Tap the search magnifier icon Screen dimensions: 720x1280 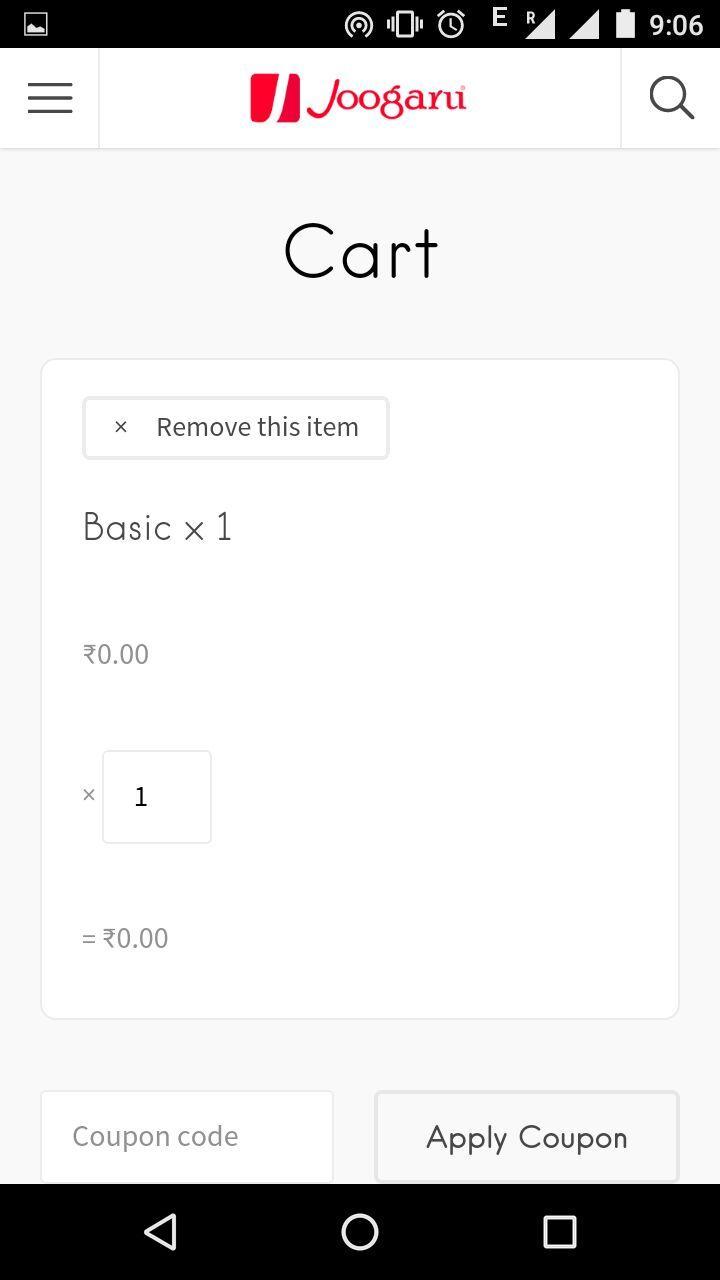671,98
